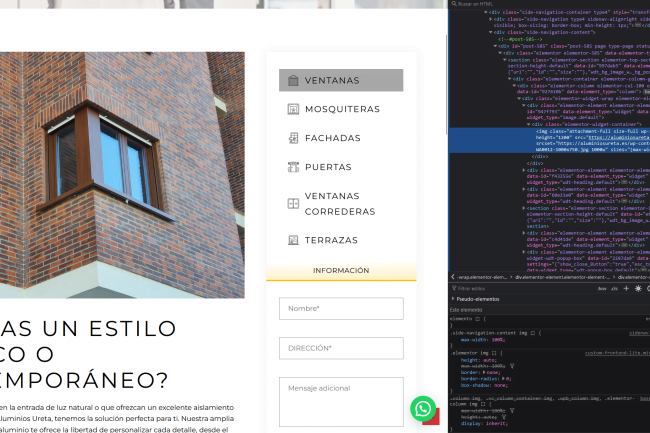650x433 pixels.
Task: Click the Mosquiteras icon in the menu
Action: [x=293, y=109]
